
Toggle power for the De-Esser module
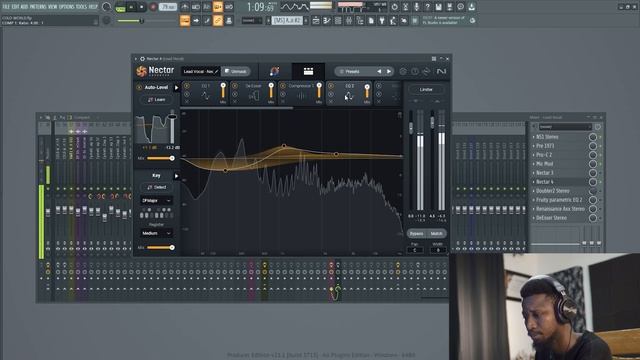(x=235, y=86)
